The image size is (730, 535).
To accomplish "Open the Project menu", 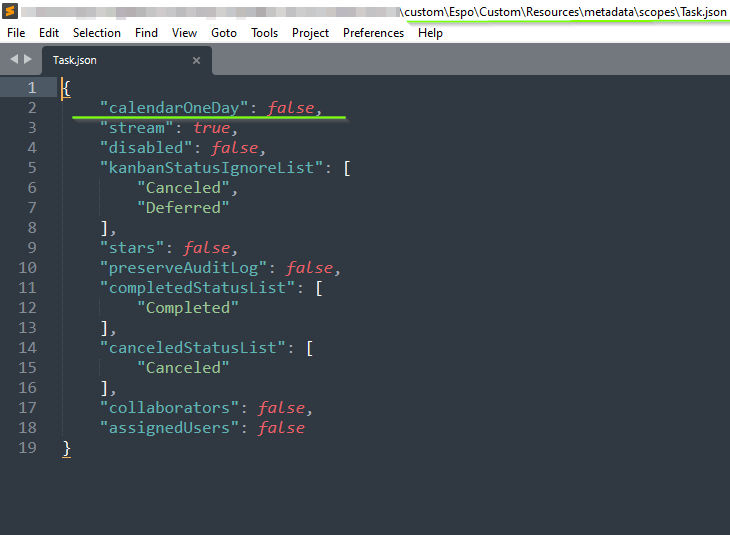I will [x=310, y=33].
